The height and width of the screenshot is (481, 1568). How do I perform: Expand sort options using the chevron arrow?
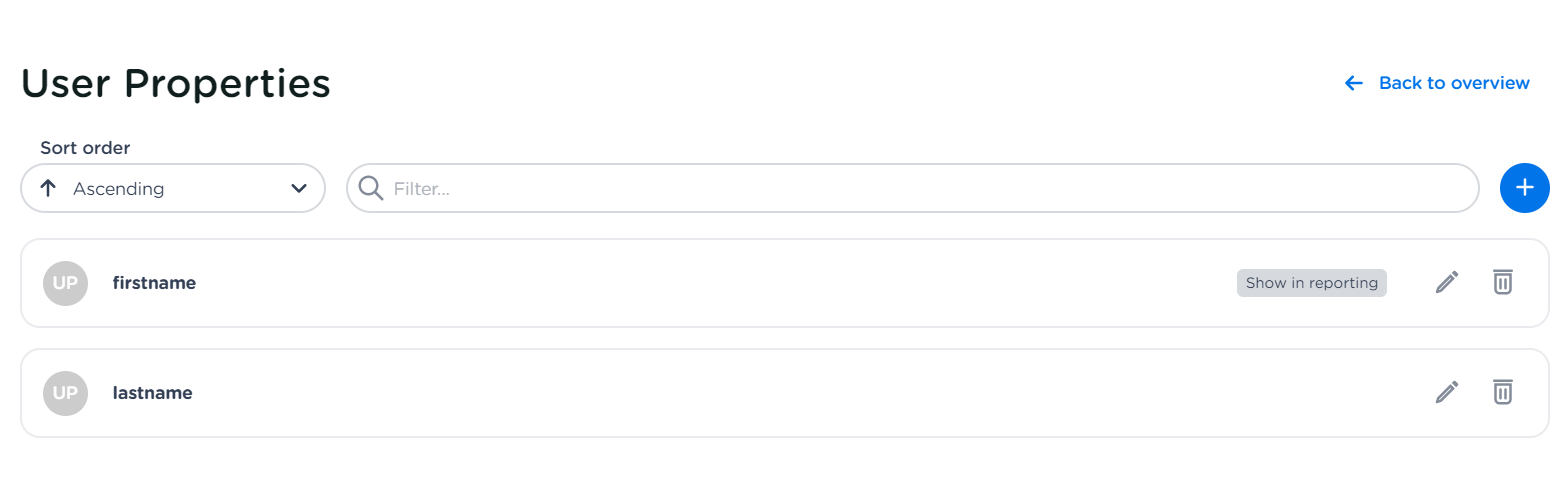298,188
